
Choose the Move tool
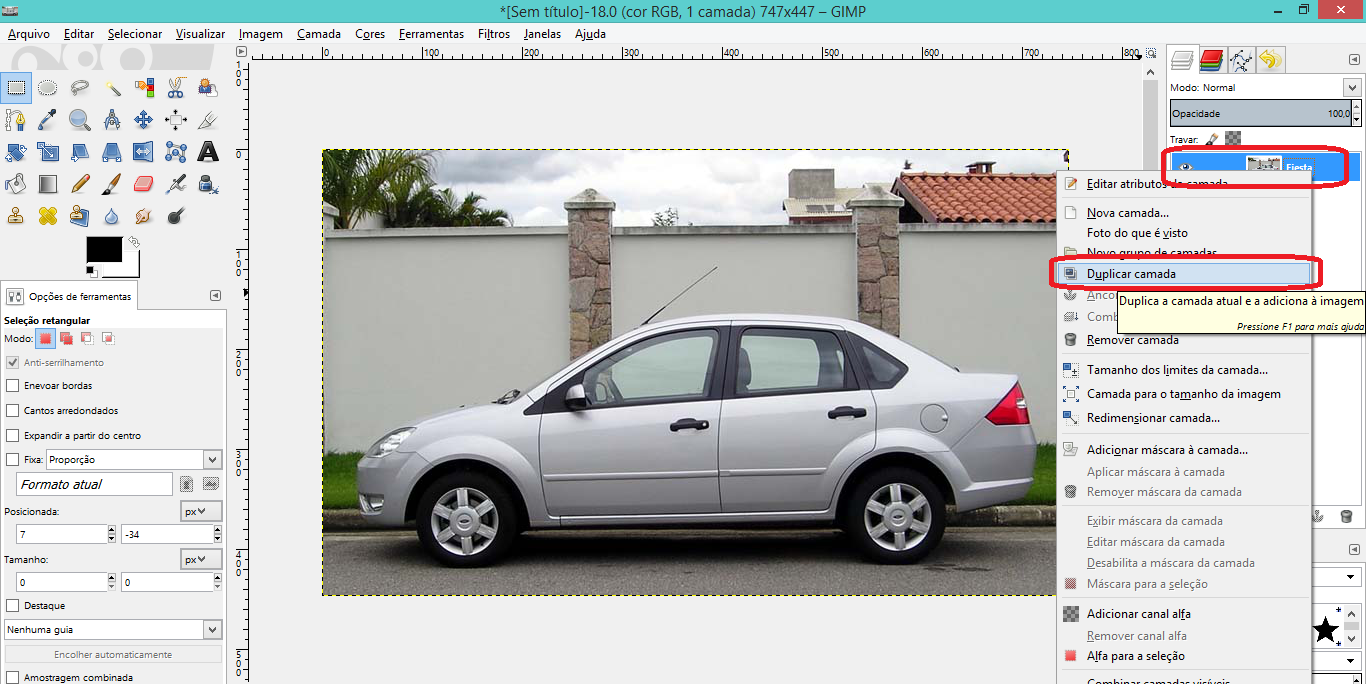(x=143, y=120)
